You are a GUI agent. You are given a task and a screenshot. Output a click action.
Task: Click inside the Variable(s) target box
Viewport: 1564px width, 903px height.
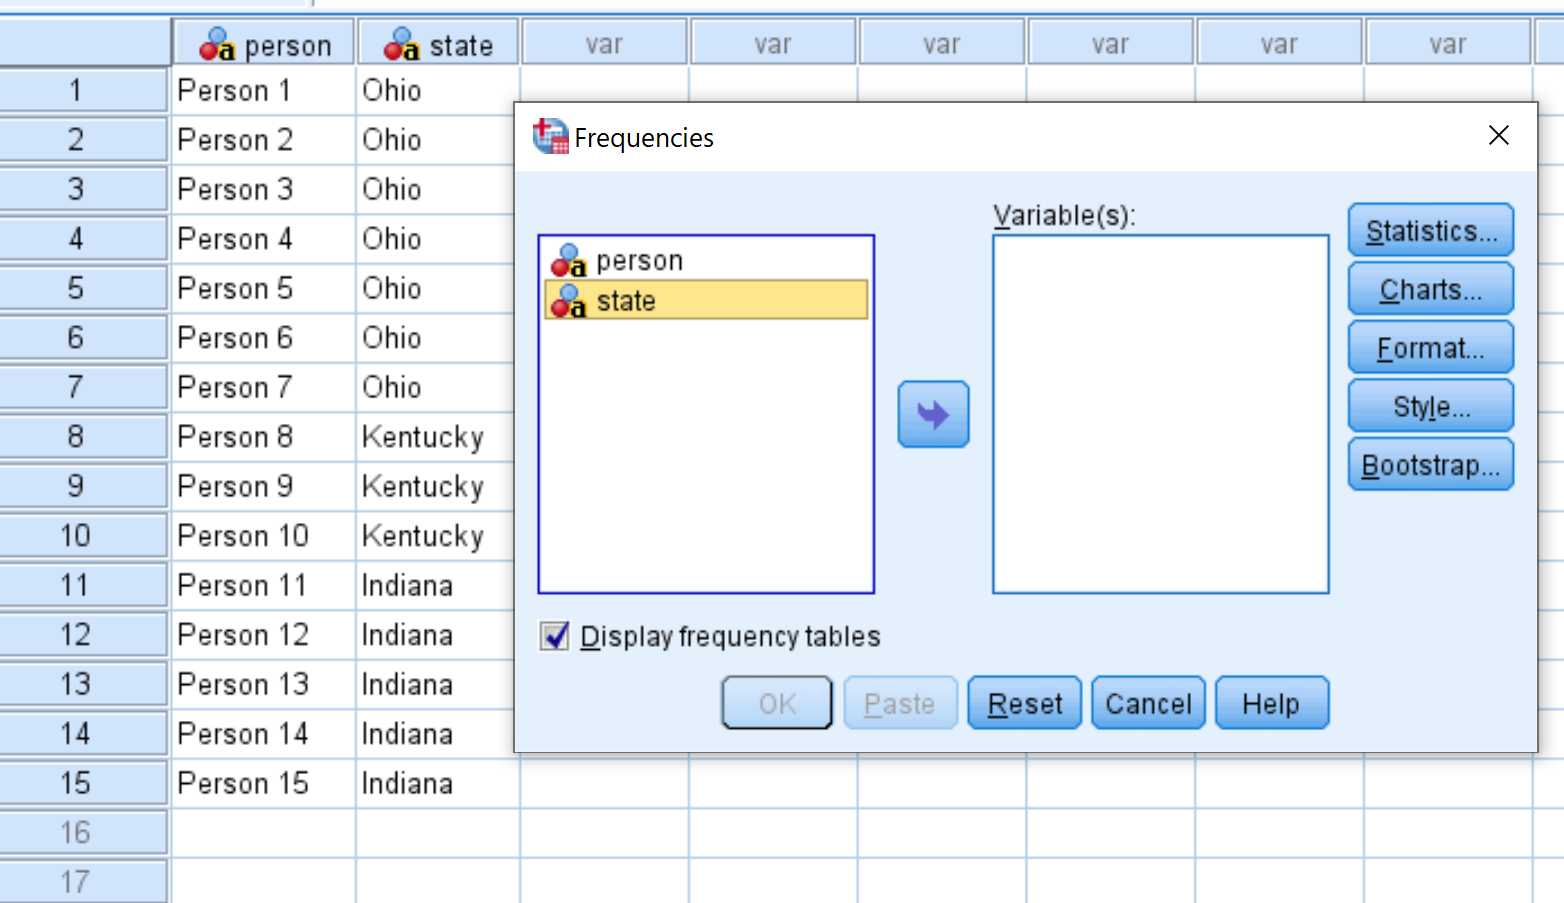coord(1160,414)
